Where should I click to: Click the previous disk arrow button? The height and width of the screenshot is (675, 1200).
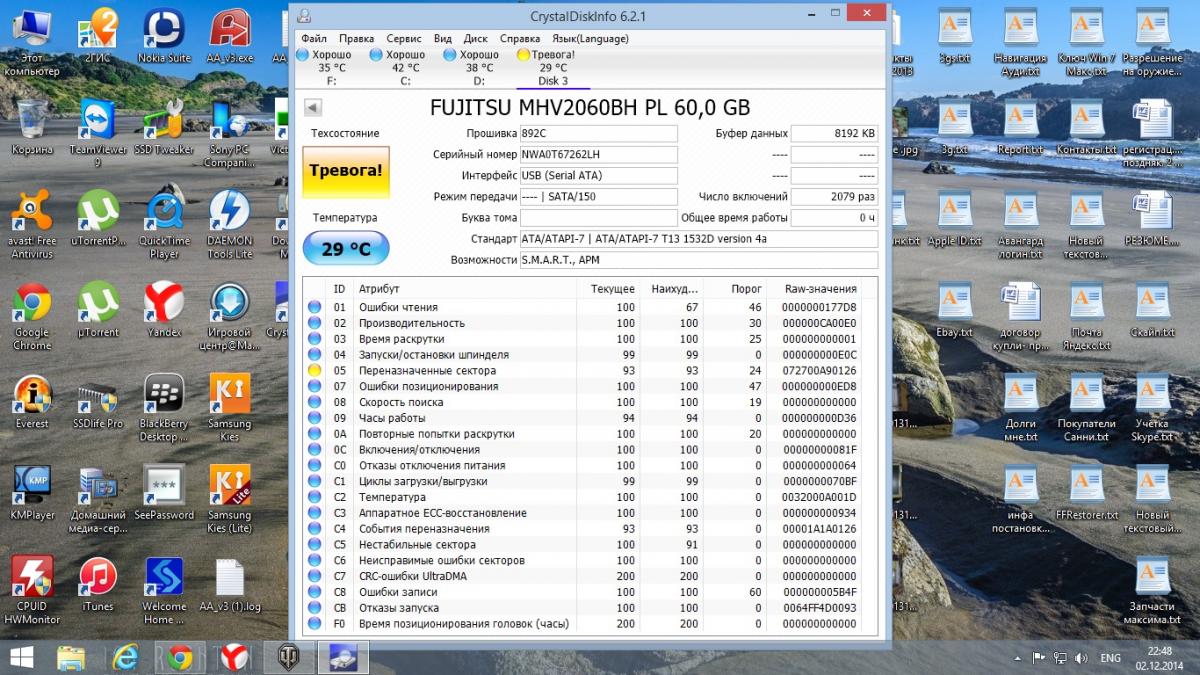[x=312, y=107]
